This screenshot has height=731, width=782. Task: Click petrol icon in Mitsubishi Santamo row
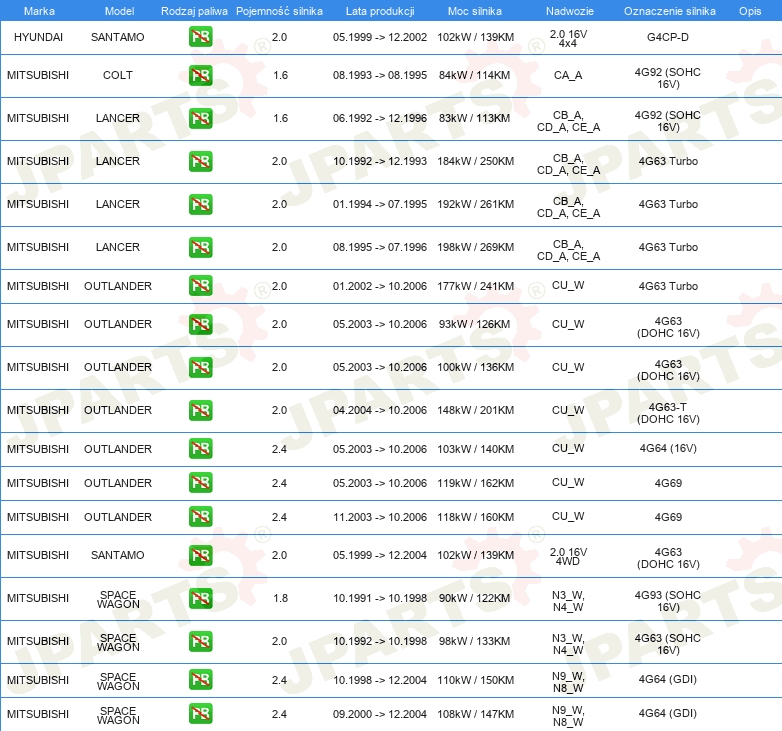coord(200,556)
